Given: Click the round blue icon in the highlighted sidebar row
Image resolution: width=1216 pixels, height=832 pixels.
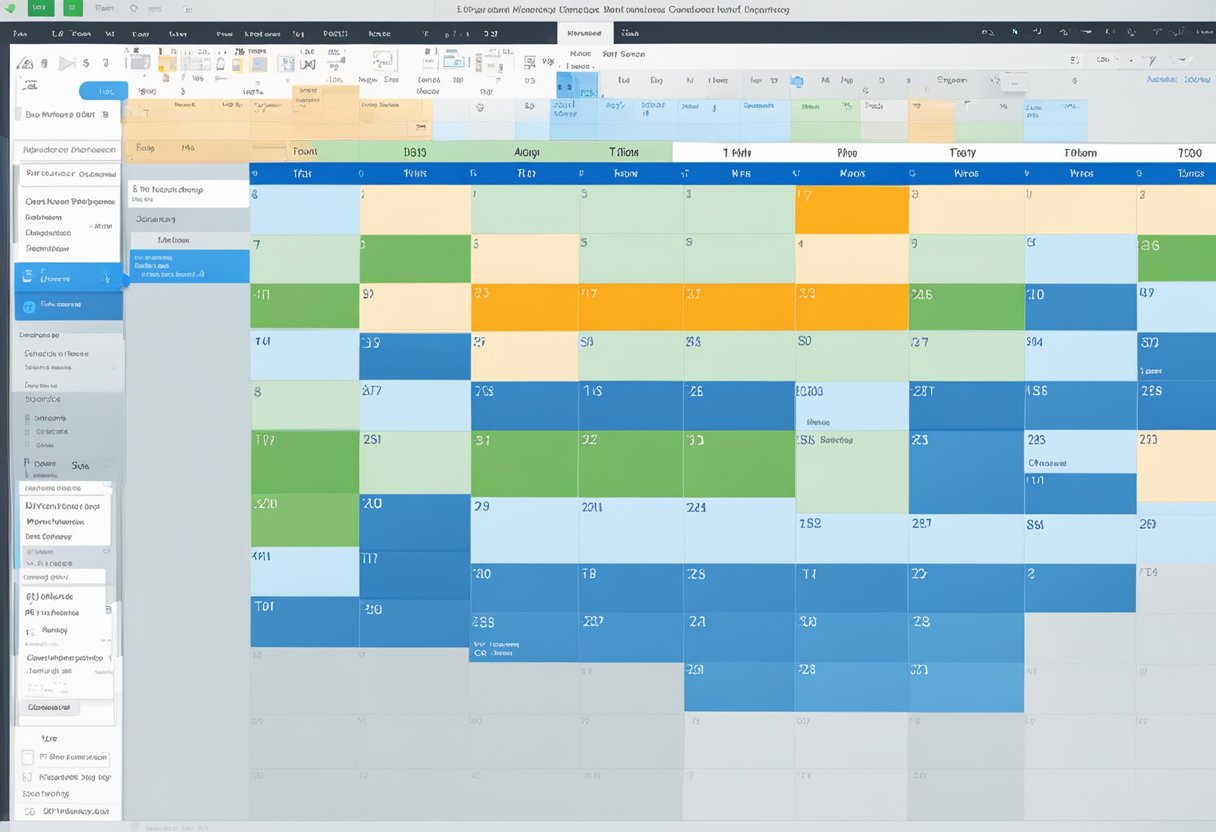Looking at the screenshot, I should coord(28,306).
